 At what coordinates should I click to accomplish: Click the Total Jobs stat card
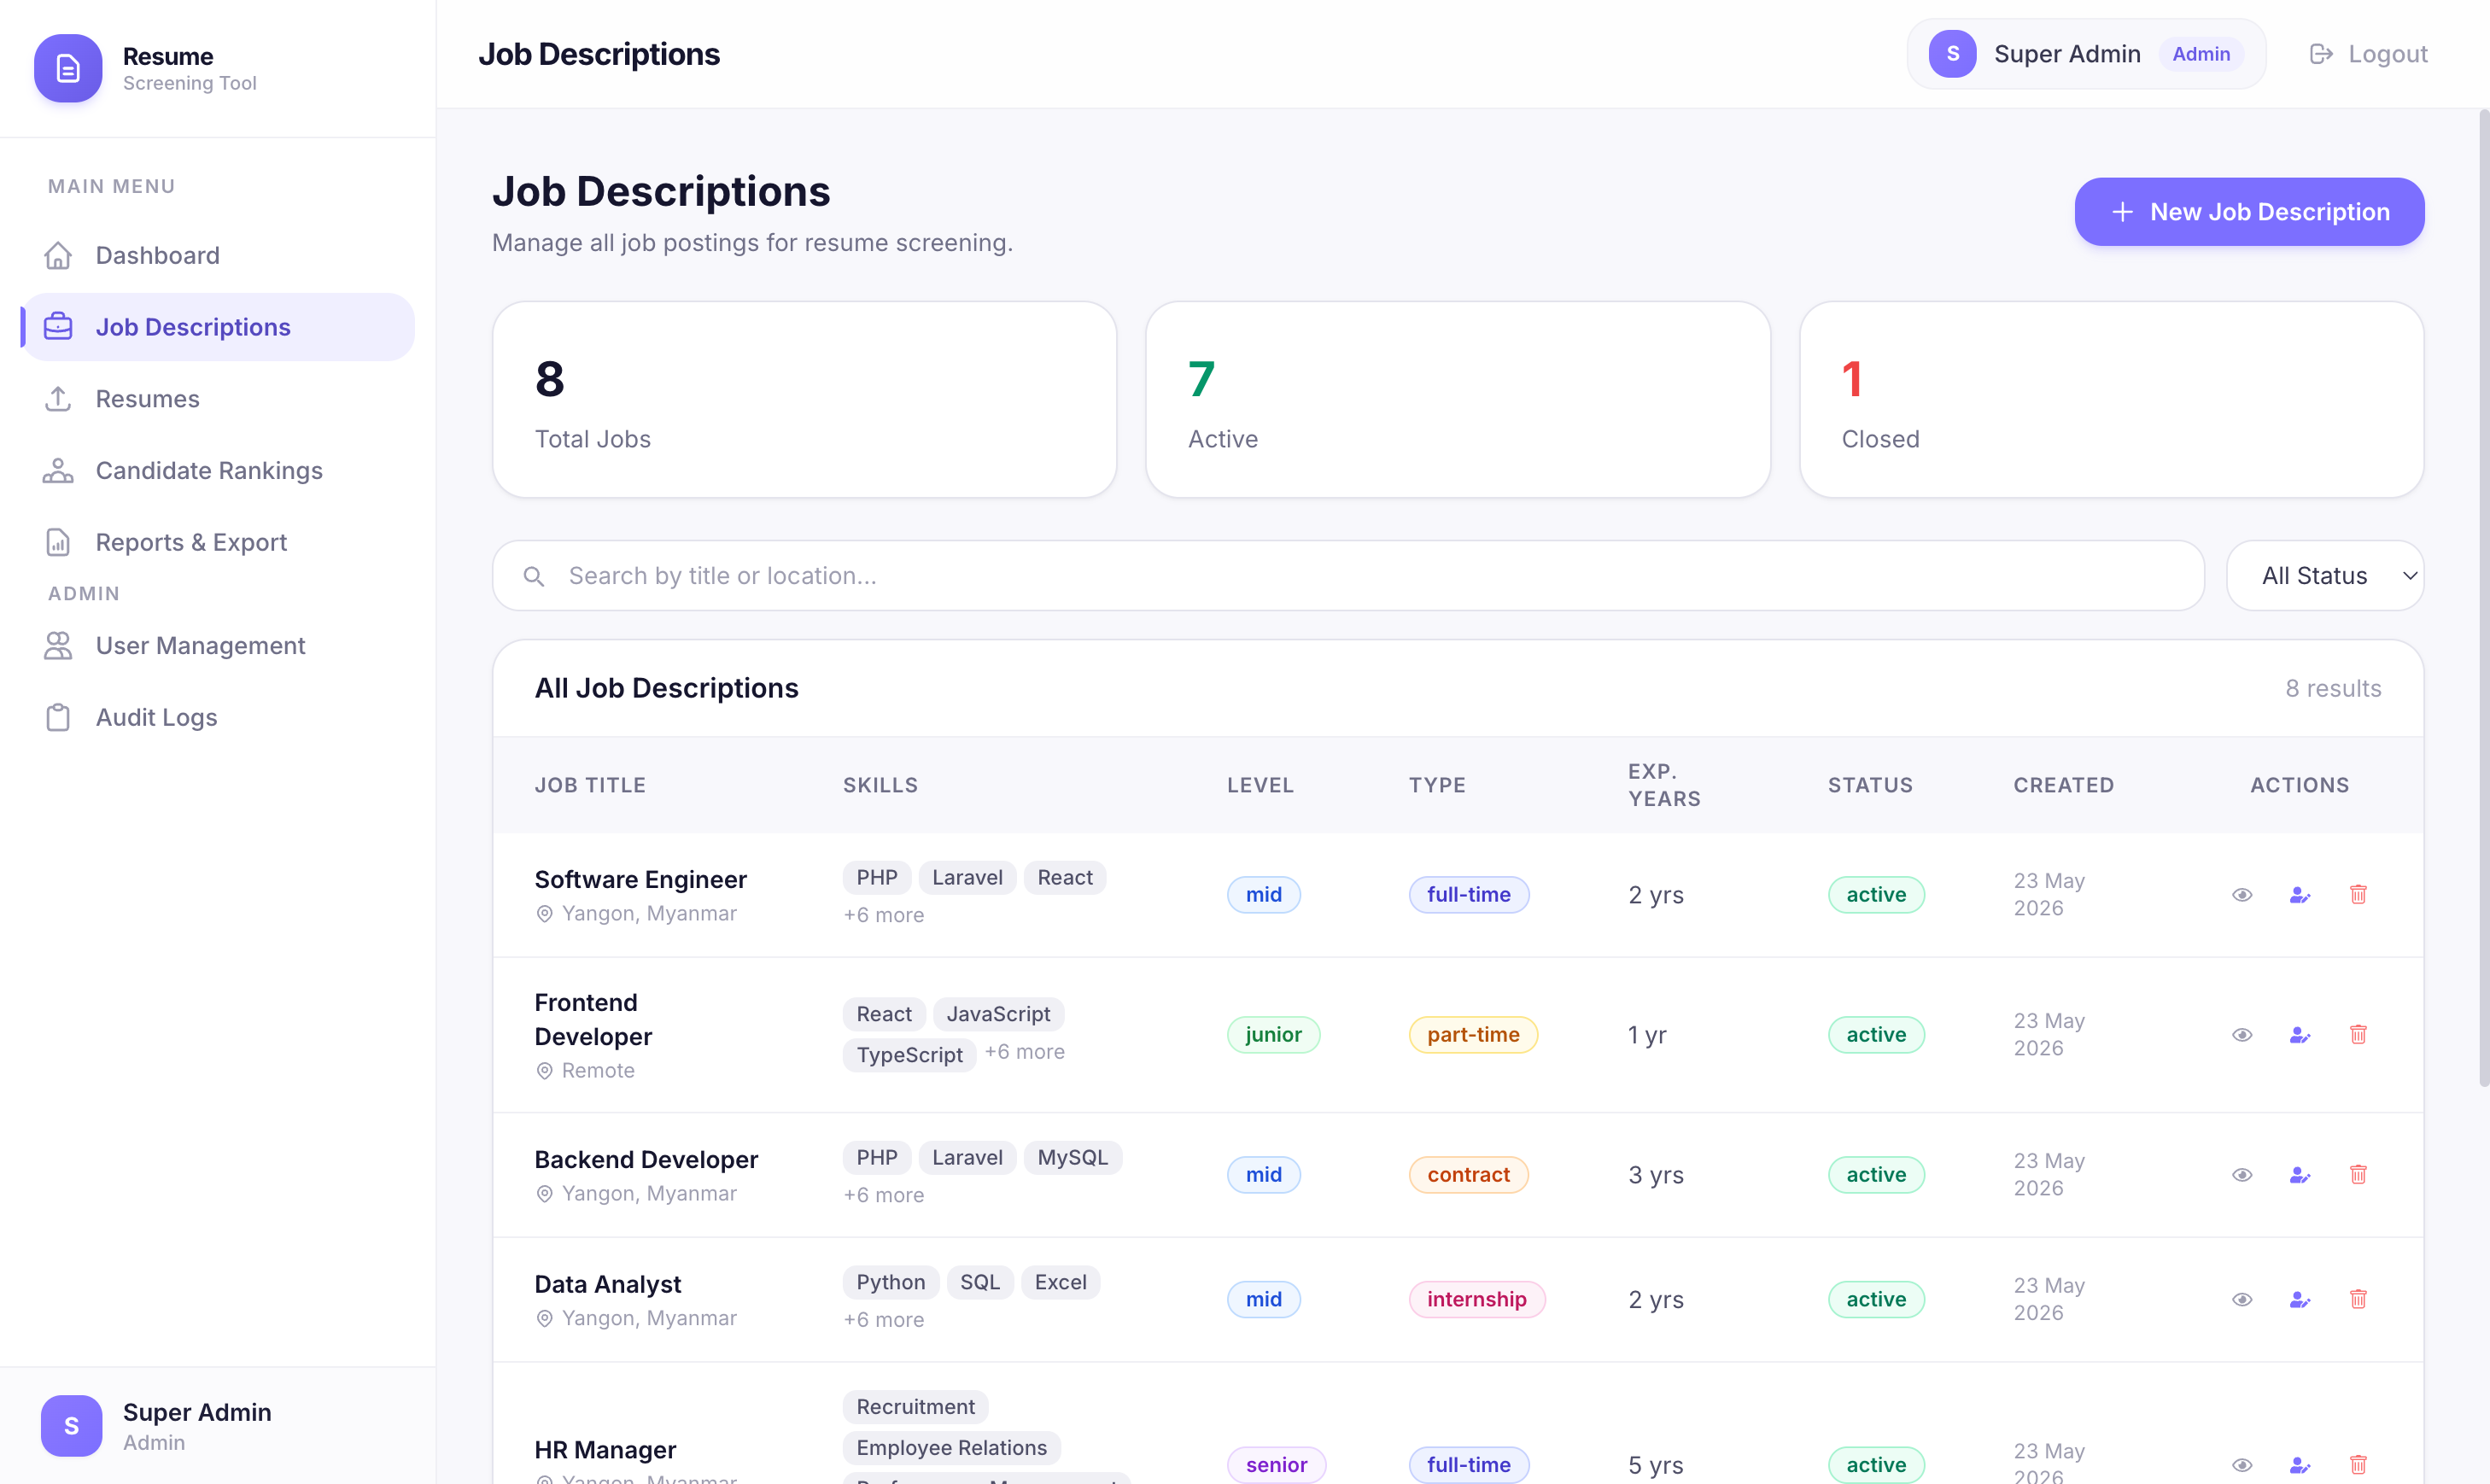(x=804, y=399)
